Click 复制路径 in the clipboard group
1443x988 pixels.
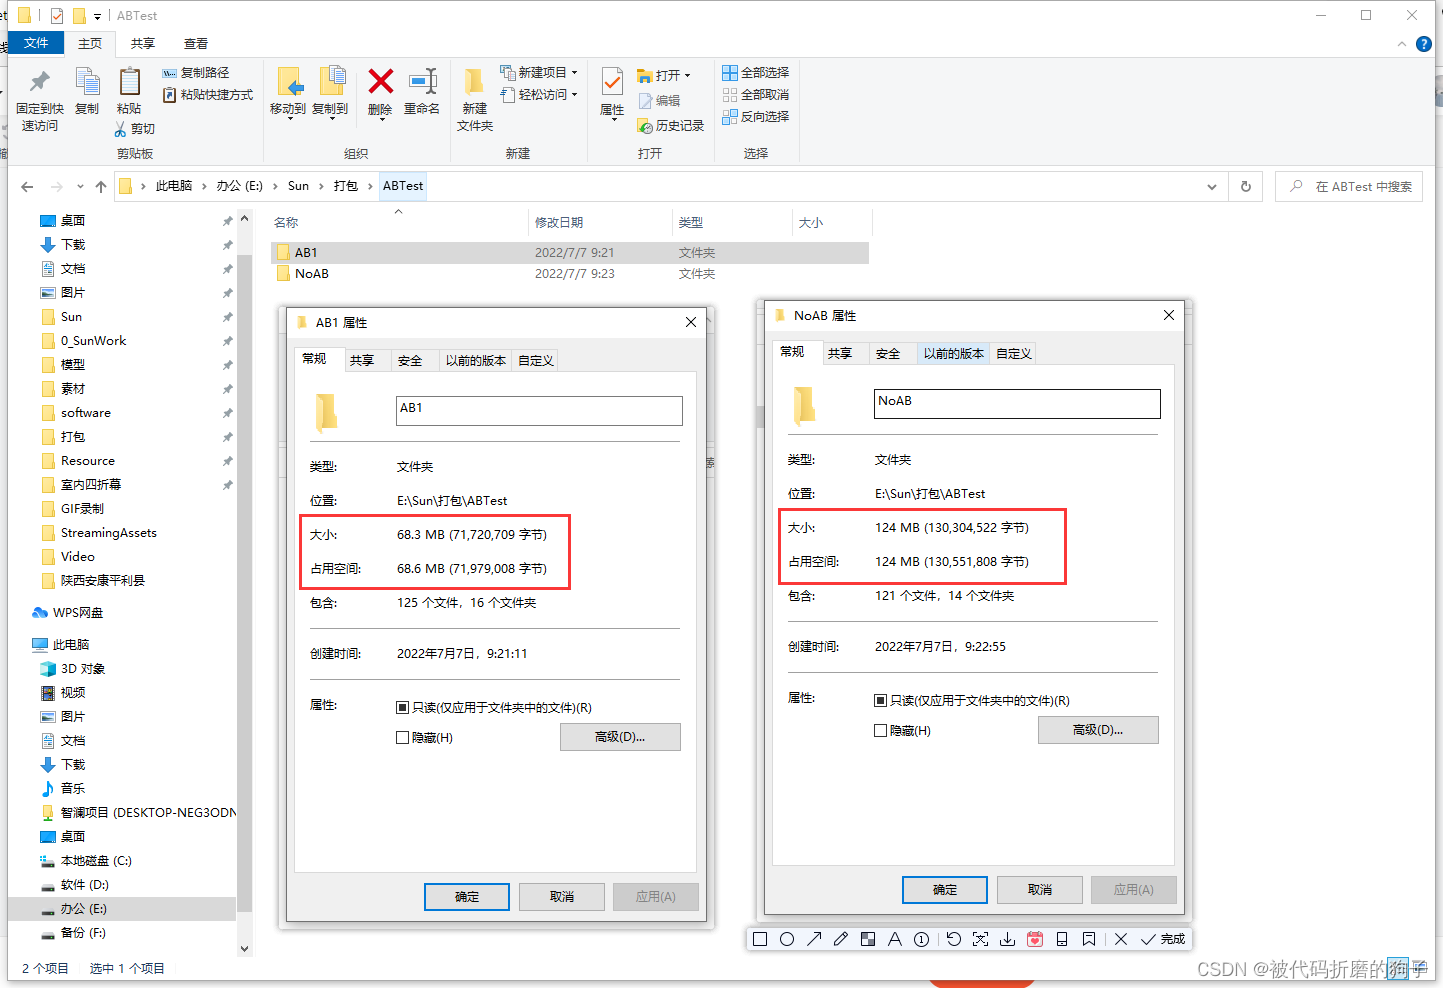[196, 73]
